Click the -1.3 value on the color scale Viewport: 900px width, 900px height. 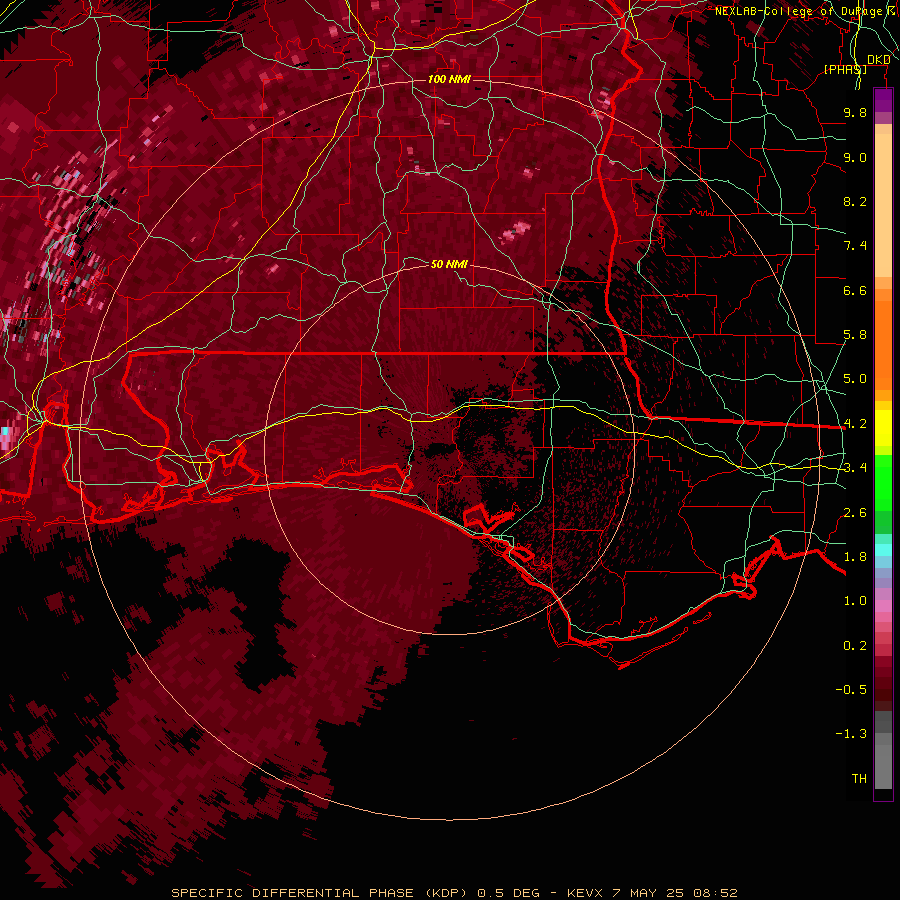(x=851, y=734)
